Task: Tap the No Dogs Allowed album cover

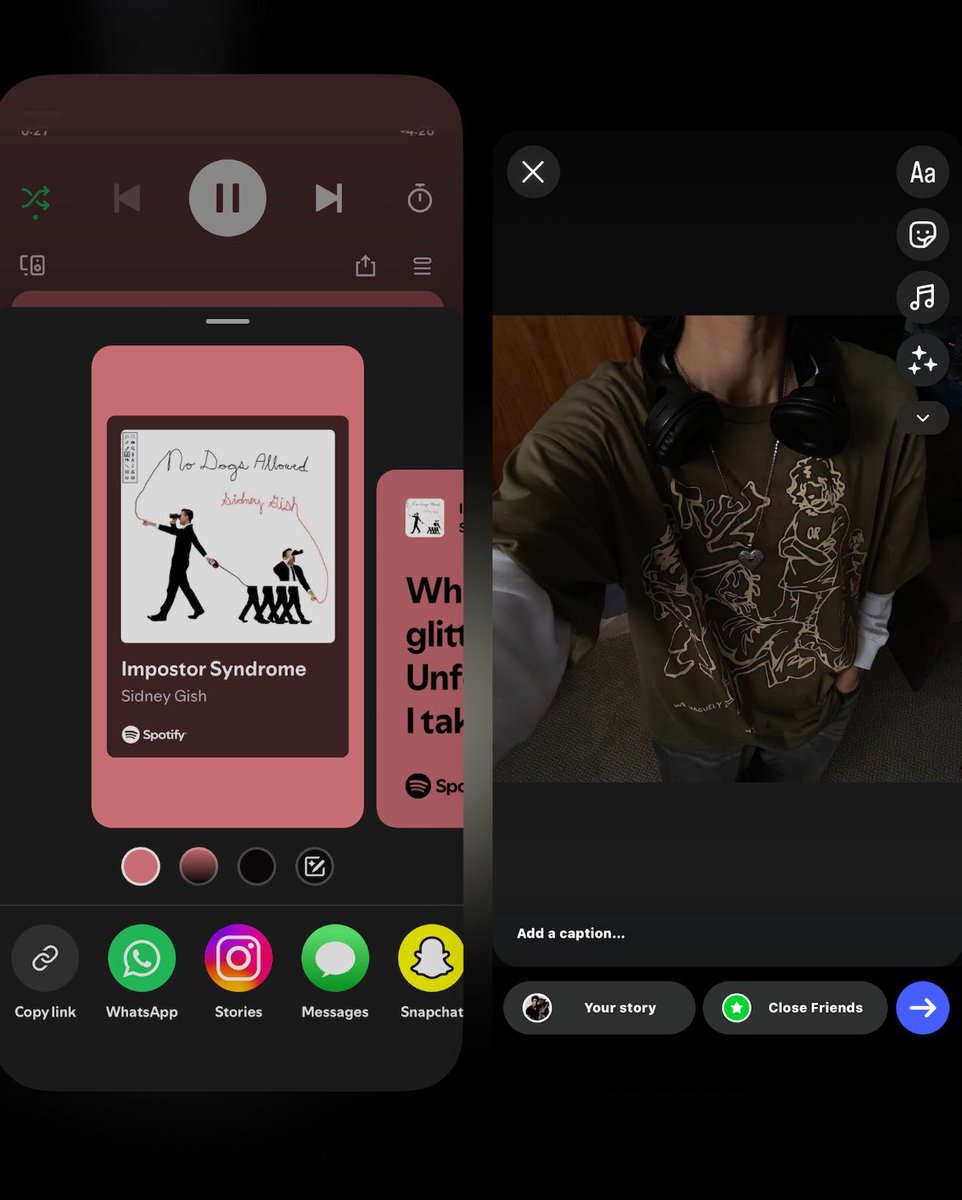Action: 228,536
